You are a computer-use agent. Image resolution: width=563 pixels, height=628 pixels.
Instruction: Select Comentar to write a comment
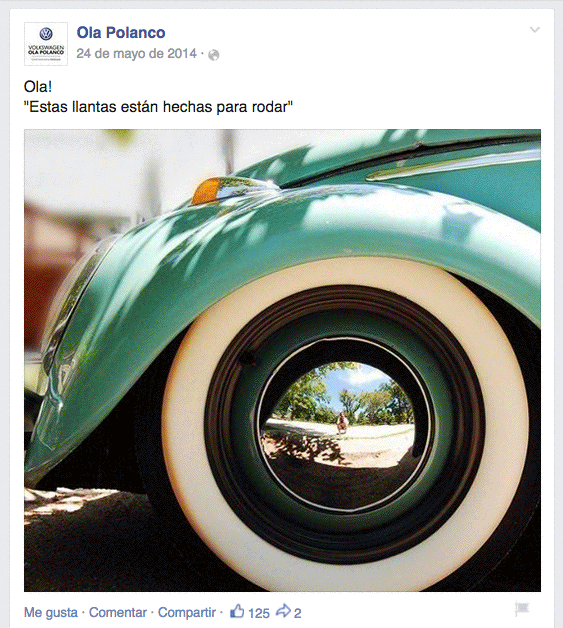tap(118, 612)
